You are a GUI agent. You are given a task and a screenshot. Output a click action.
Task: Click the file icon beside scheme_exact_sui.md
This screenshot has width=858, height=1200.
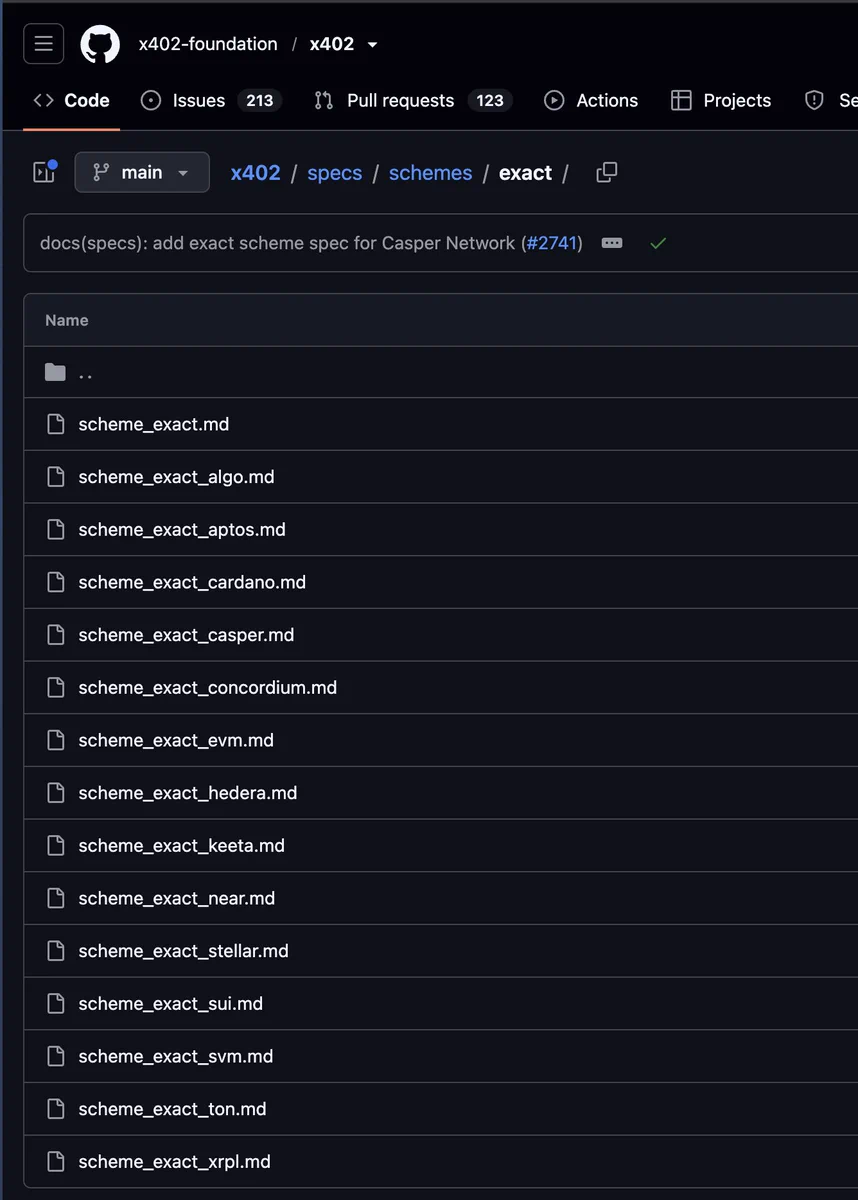(x=56, y=1003)
